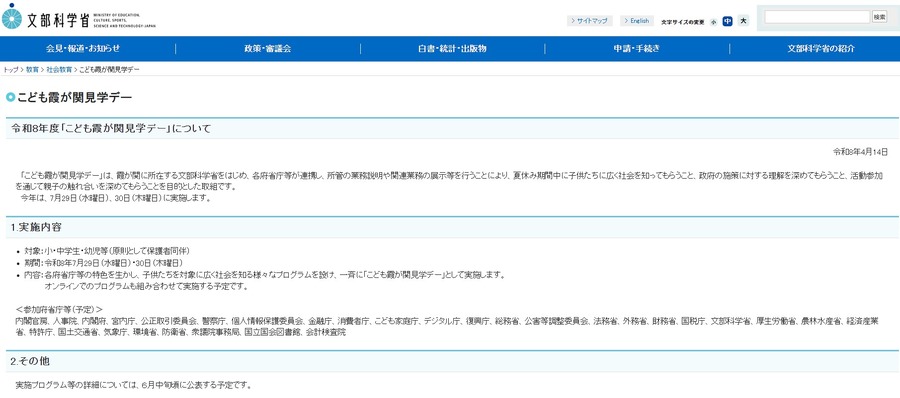Click the label <参加府省庁等(予定)>
The width and height of the screenshot is (900, 398).
click(x=59, y=309)
